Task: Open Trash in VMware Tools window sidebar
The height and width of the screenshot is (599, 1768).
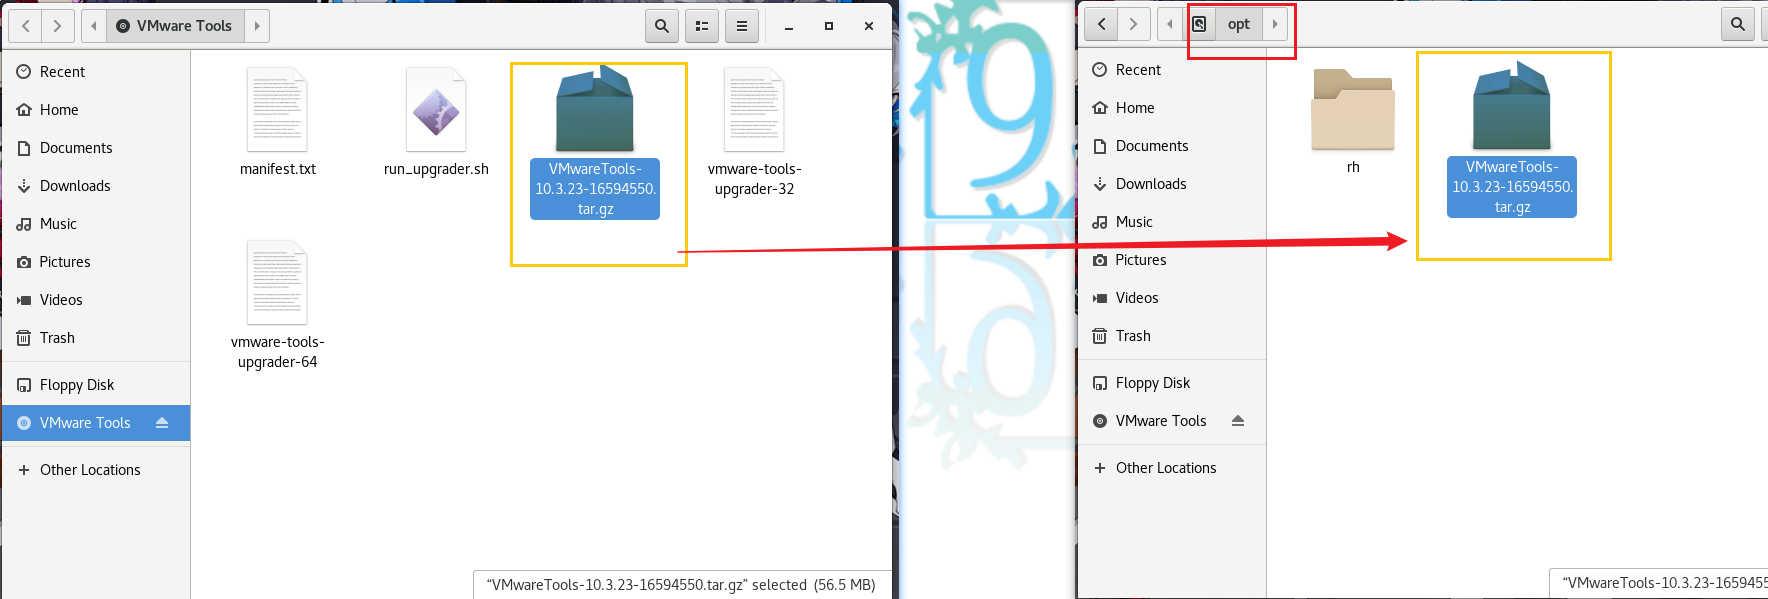Action: [96, 338]
